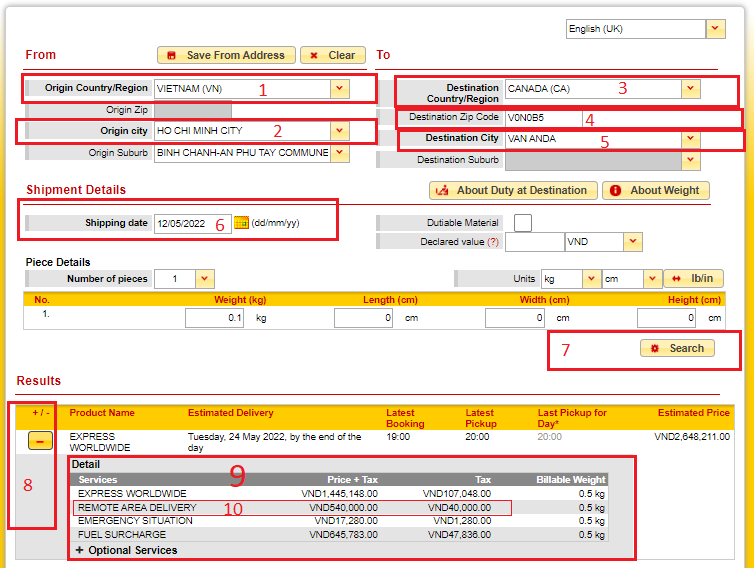
Task: Open the Destination Country/Region dropdown
Action: (x=690, y=89)
